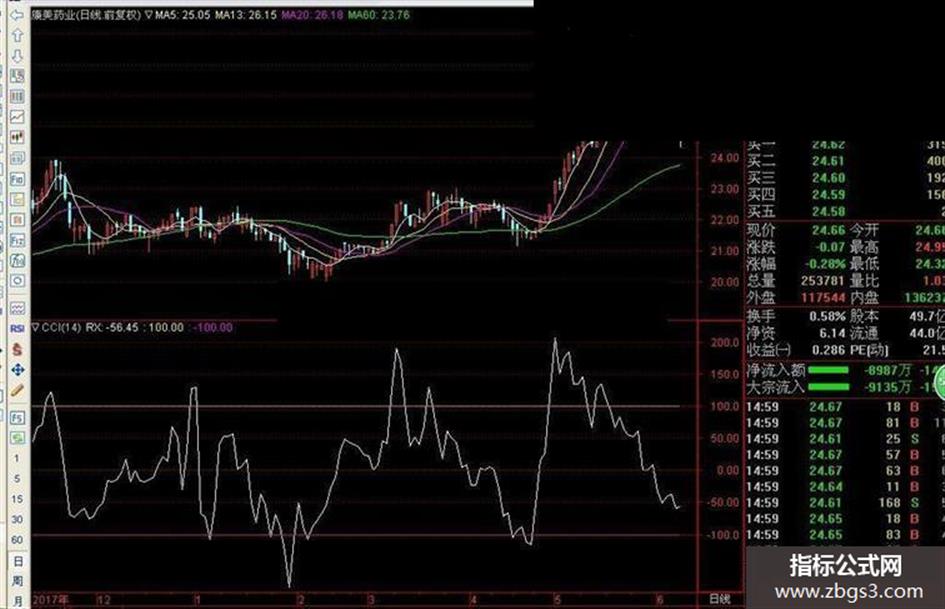
Task: Select the blue four-arrow move tool
Action: coord(17,370)
